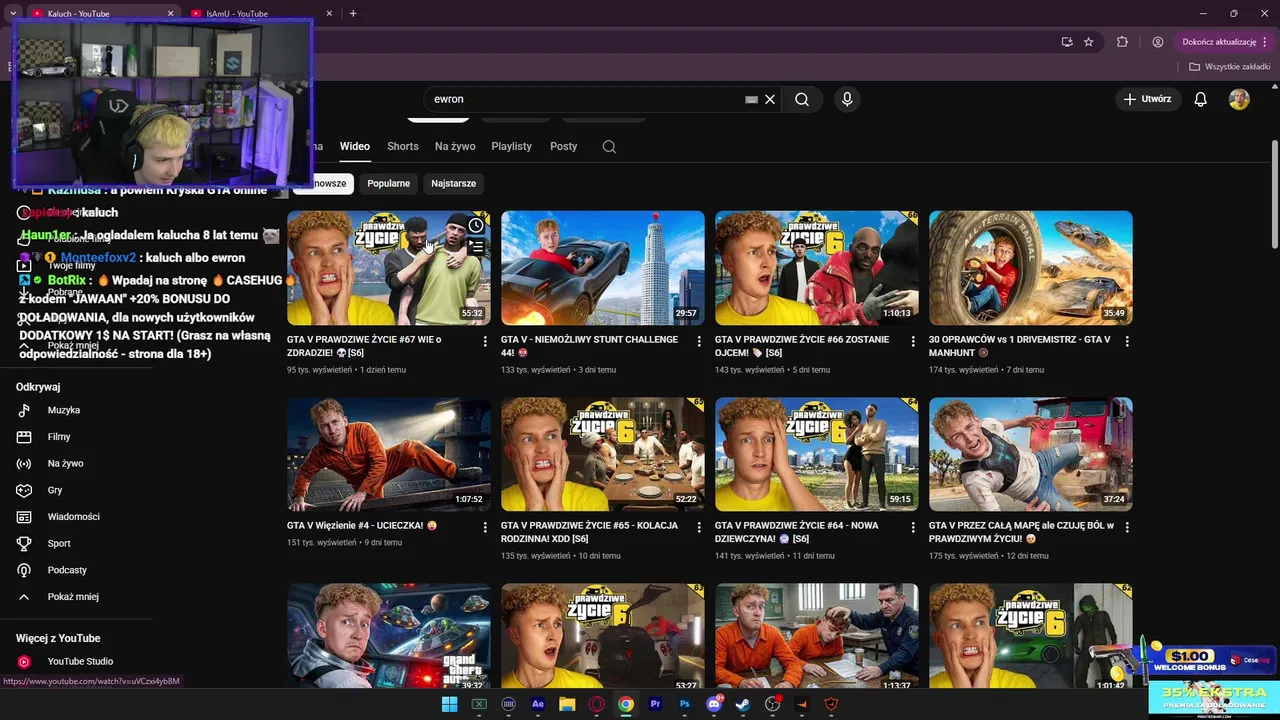The height and width of the screenshot is (720, 1280).
Task: Switch to the Playlisty tab
Action: (x=512, y=146)
